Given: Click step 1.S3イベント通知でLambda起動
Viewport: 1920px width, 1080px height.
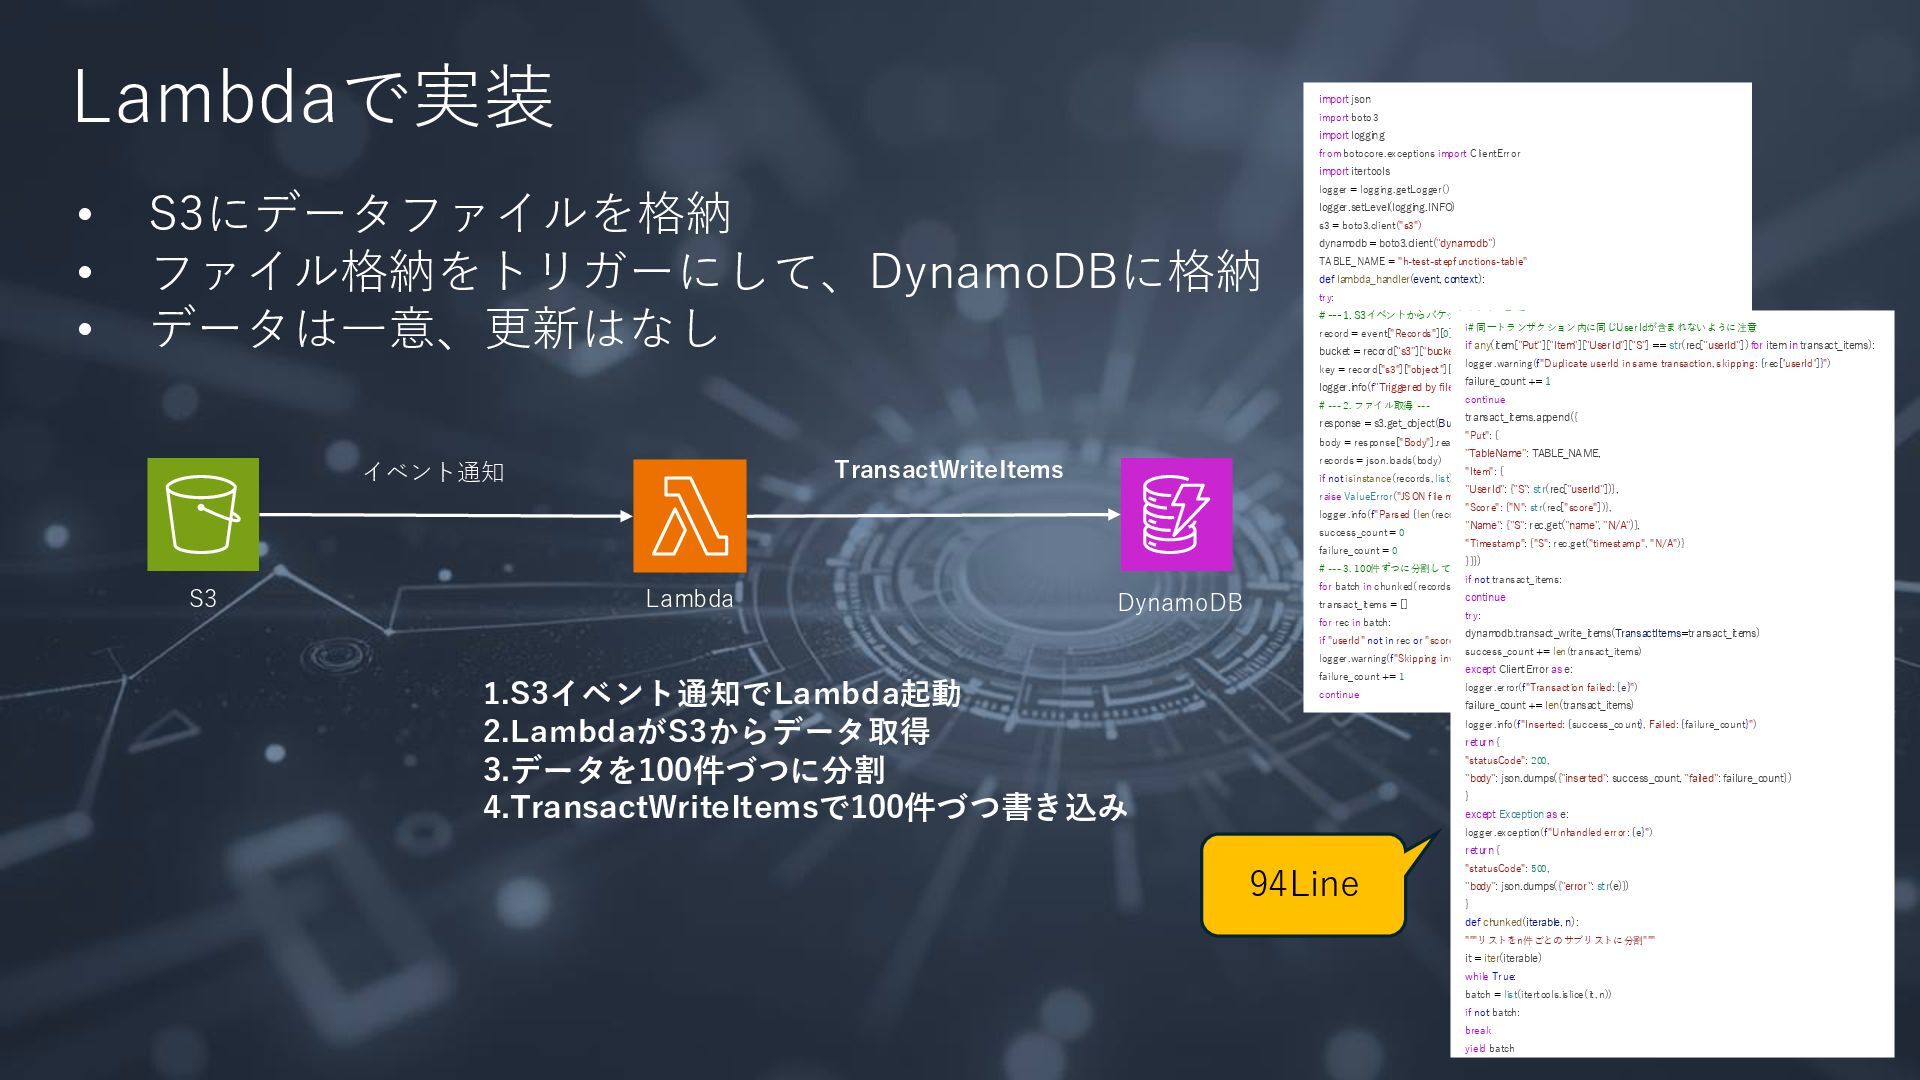Looking at the screenshot, I should pos(722,693).
